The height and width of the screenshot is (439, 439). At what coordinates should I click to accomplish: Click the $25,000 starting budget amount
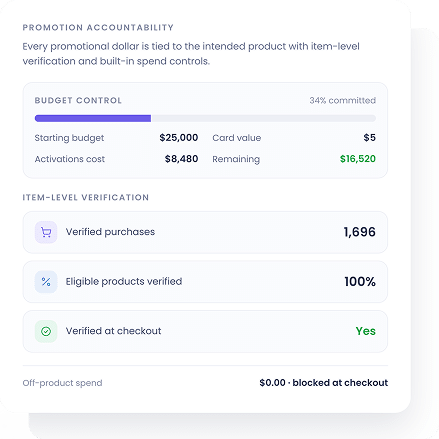179,138
